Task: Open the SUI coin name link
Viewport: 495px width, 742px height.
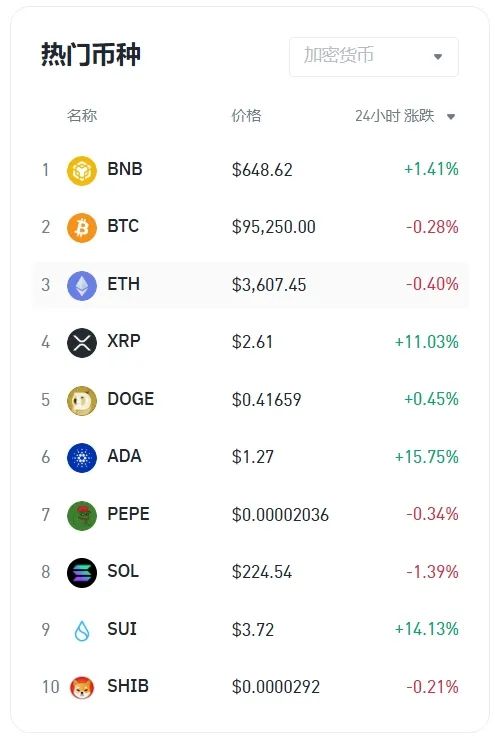Action: [122, 629]
